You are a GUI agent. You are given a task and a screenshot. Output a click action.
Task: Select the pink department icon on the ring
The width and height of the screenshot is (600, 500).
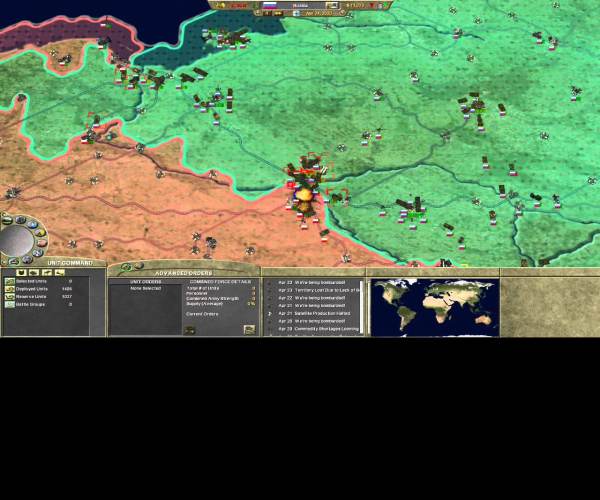[x=42, y=243]
